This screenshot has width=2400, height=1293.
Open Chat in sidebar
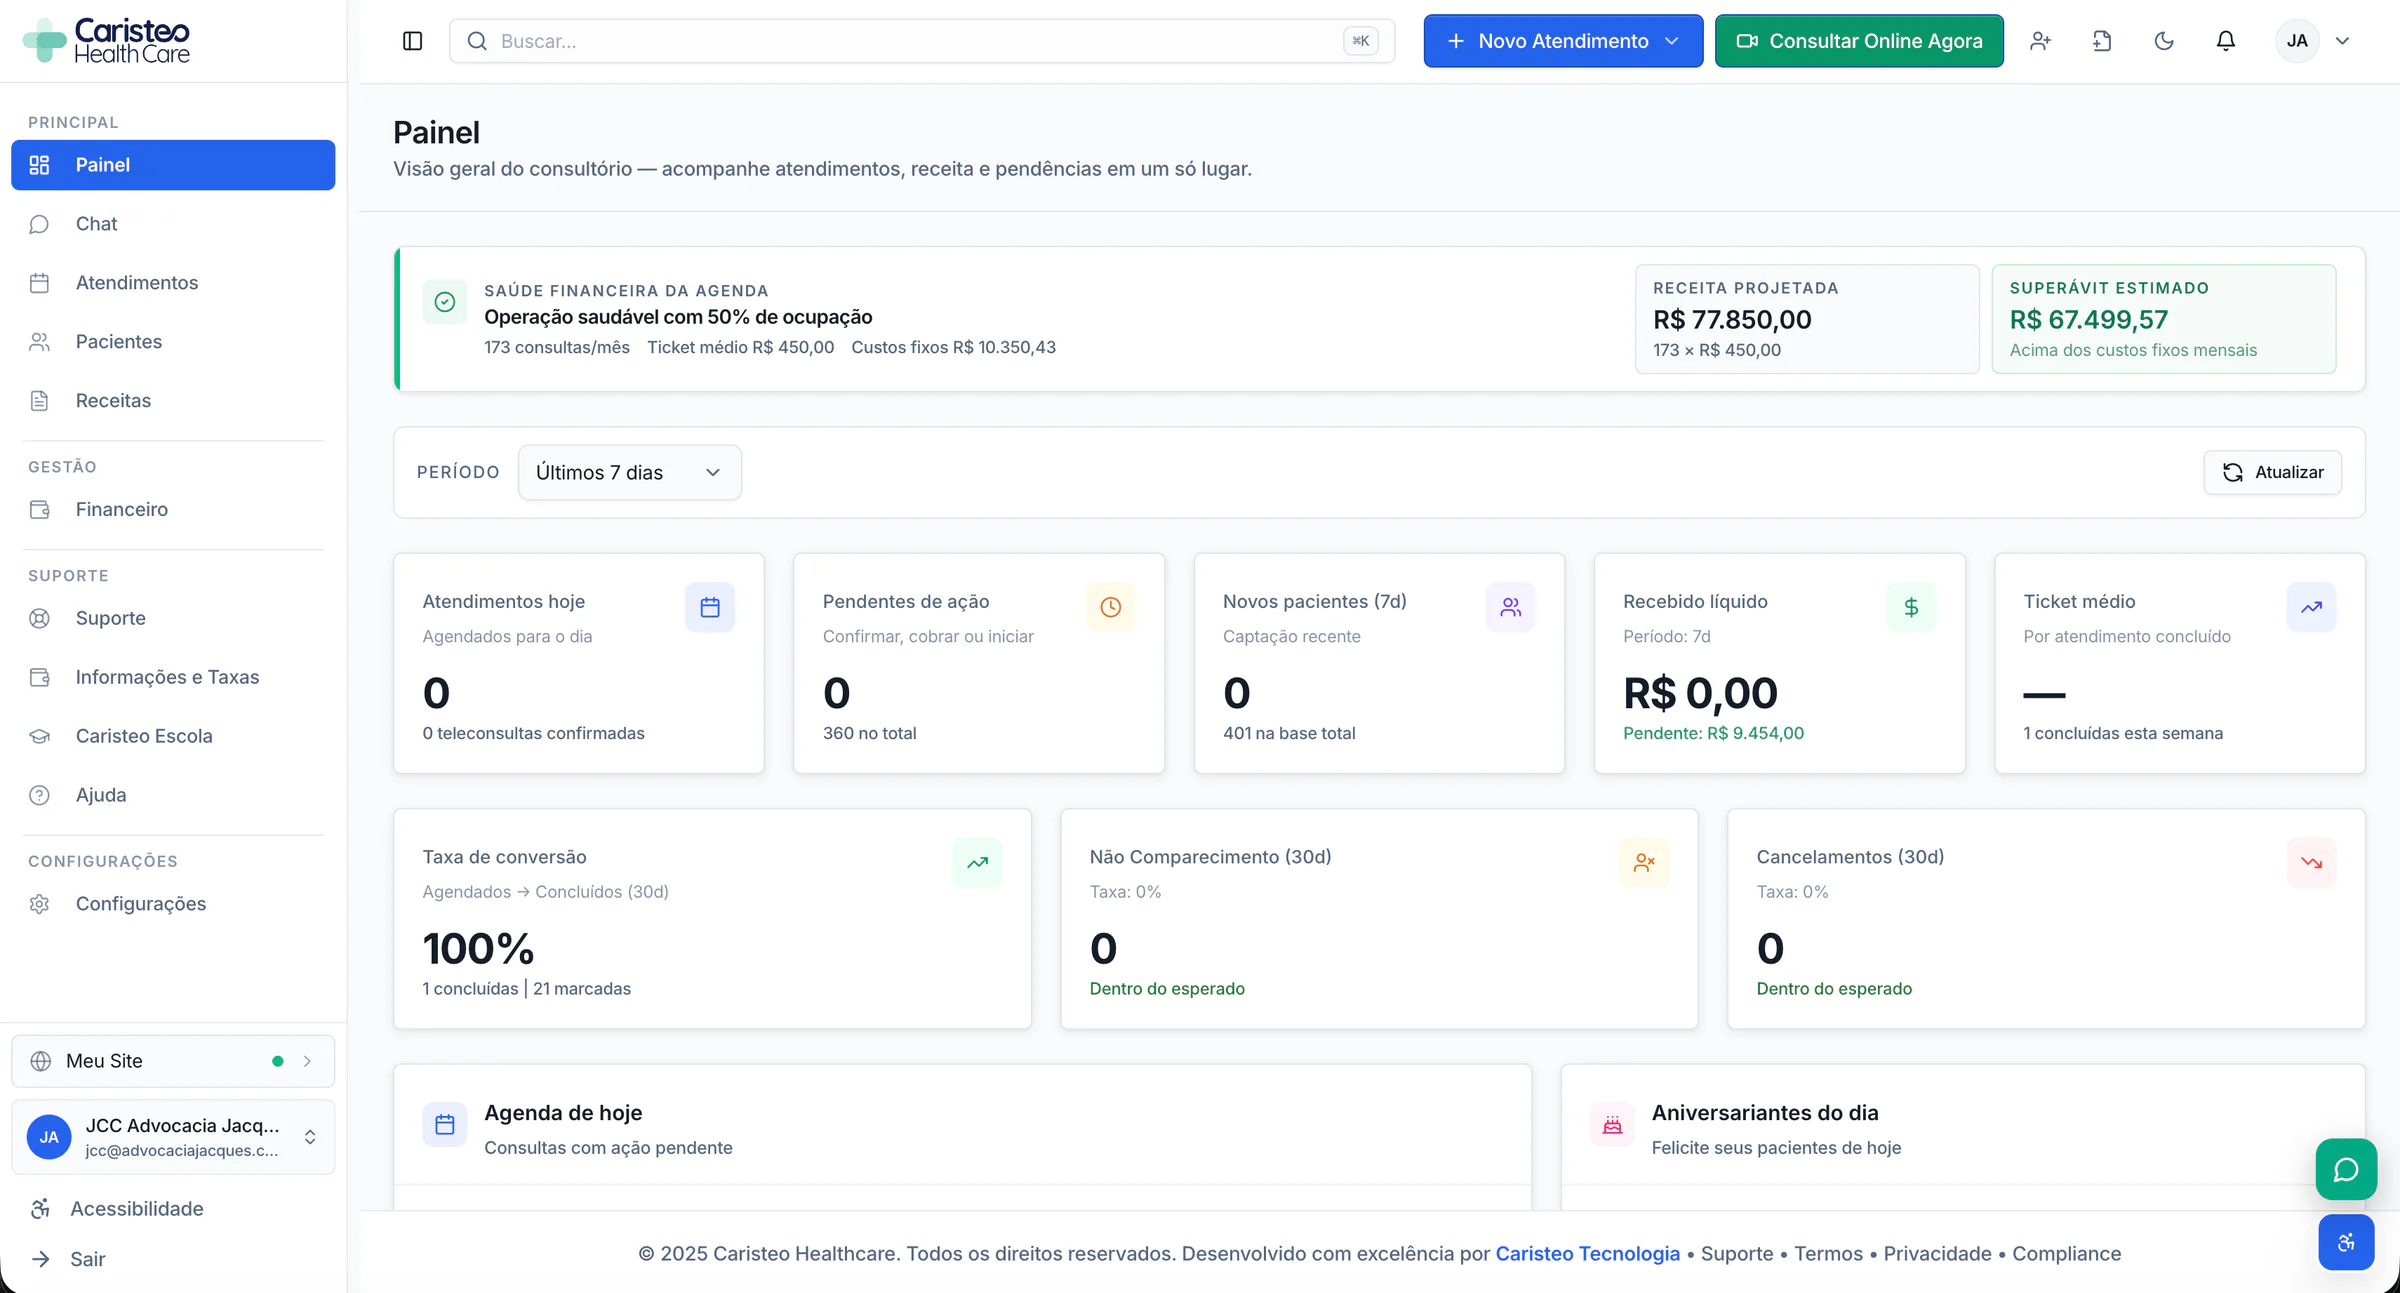(173, 224)
